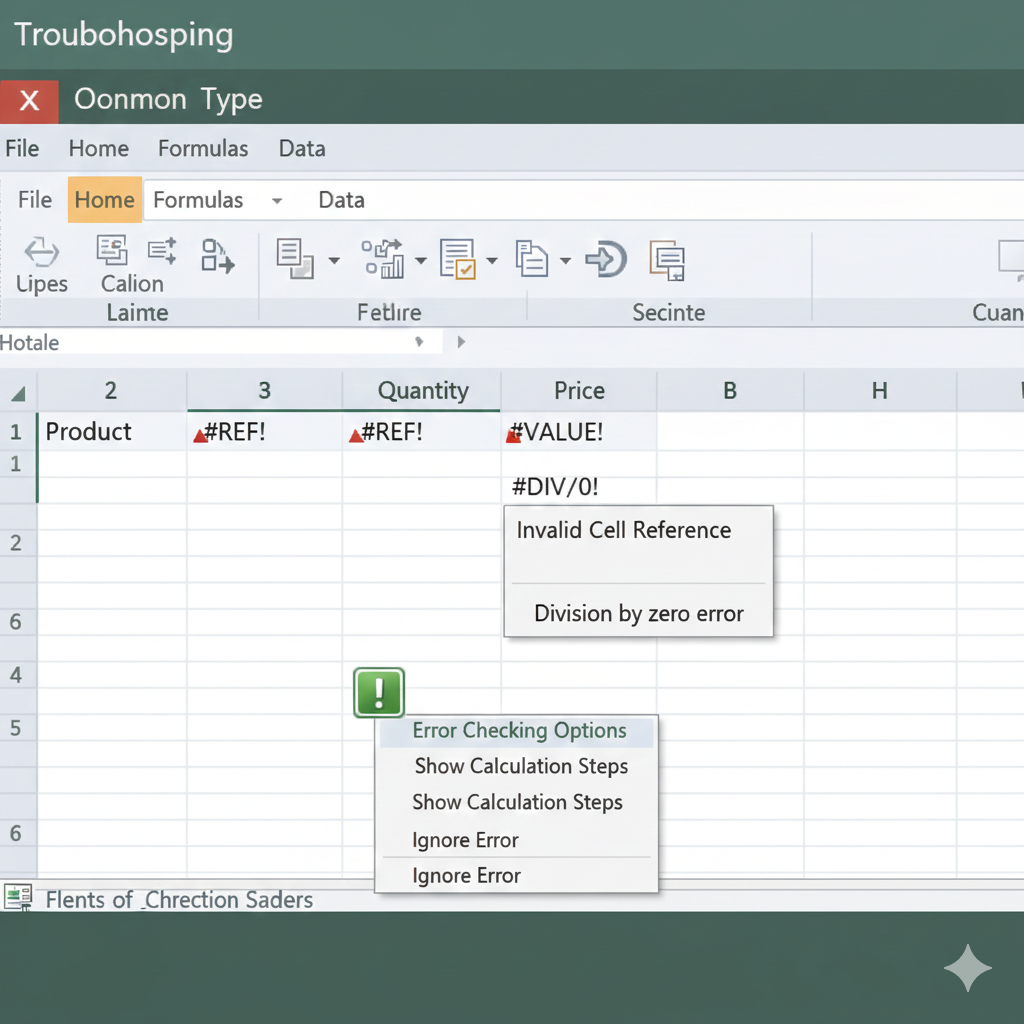Select the last Ignore Error menu entry

[466, 876]
